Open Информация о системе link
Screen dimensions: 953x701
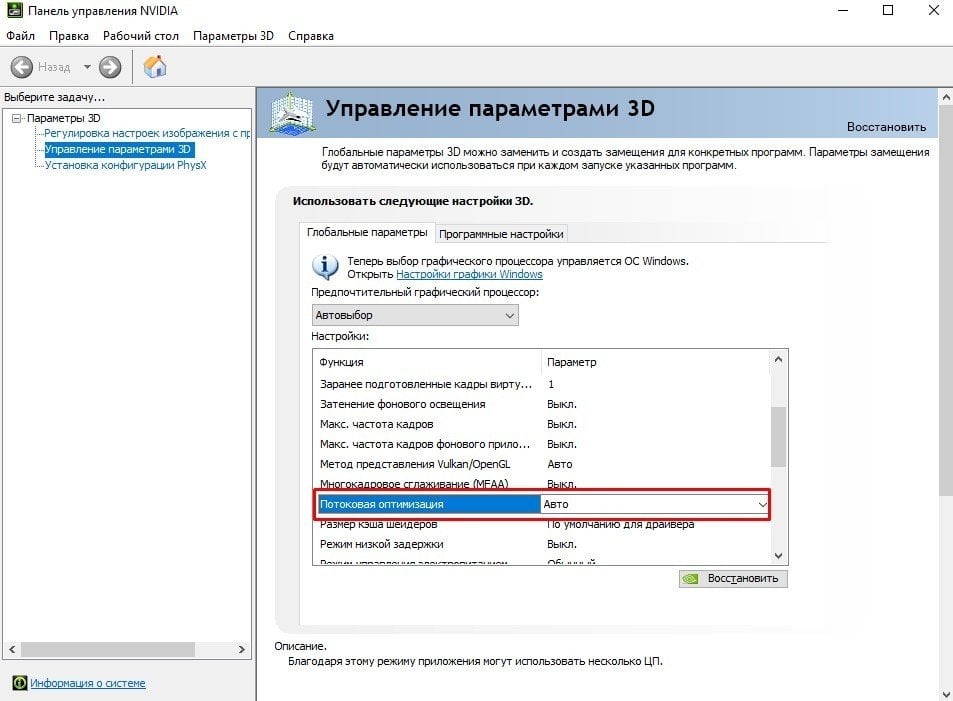coord(88,683)
